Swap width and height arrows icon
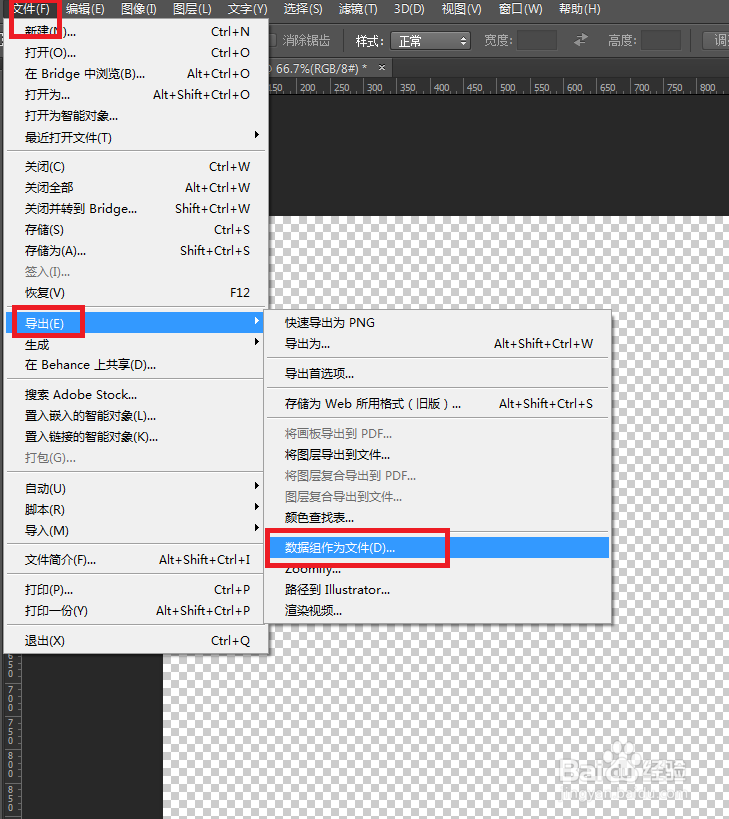729x819 pixels. tap(581, 40)
